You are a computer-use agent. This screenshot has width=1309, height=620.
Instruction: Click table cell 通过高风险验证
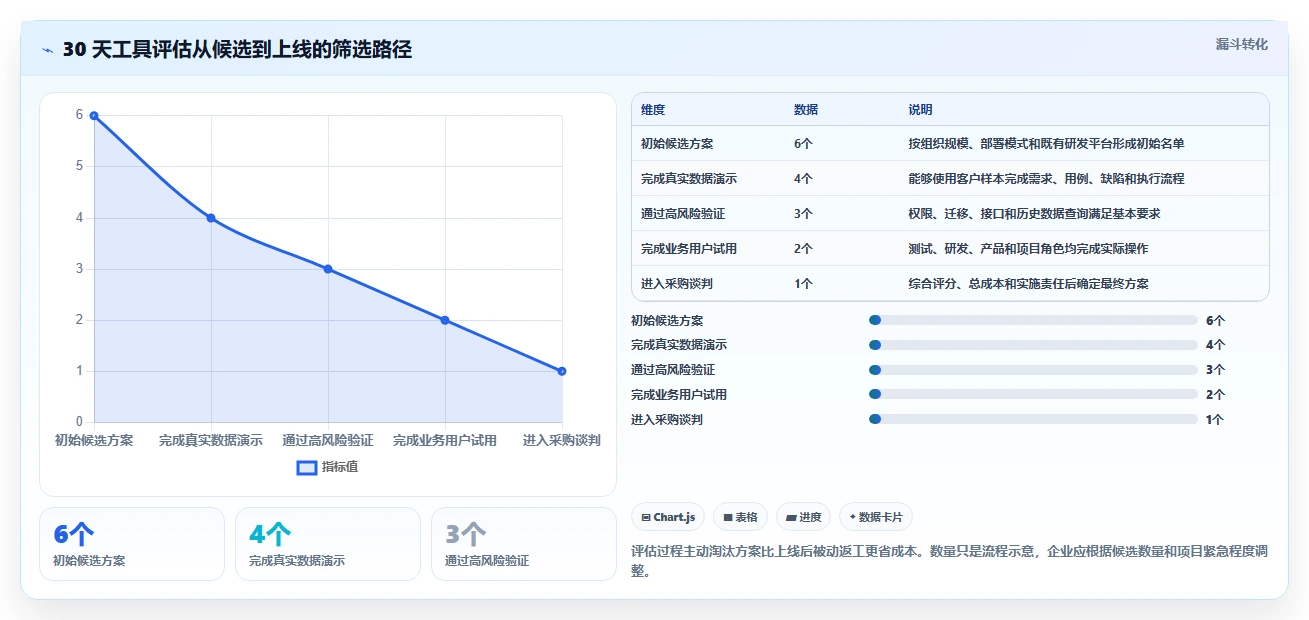(683, 214)
